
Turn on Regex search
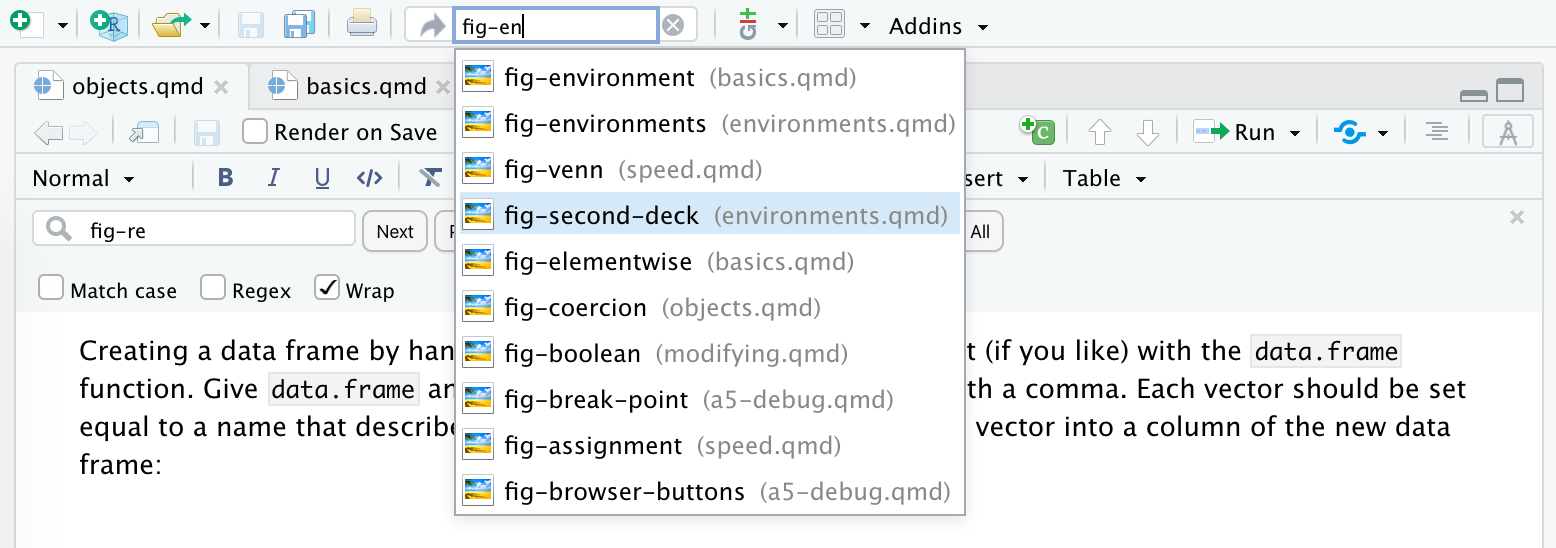point(213,289)
